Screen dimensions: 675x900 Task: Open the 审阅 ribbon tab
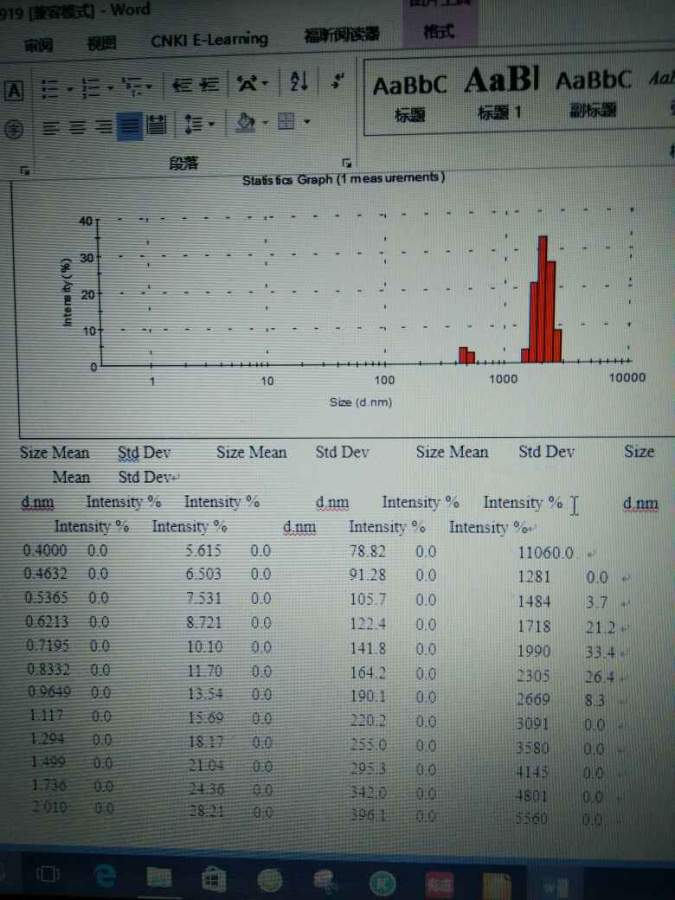pos(39,45)
